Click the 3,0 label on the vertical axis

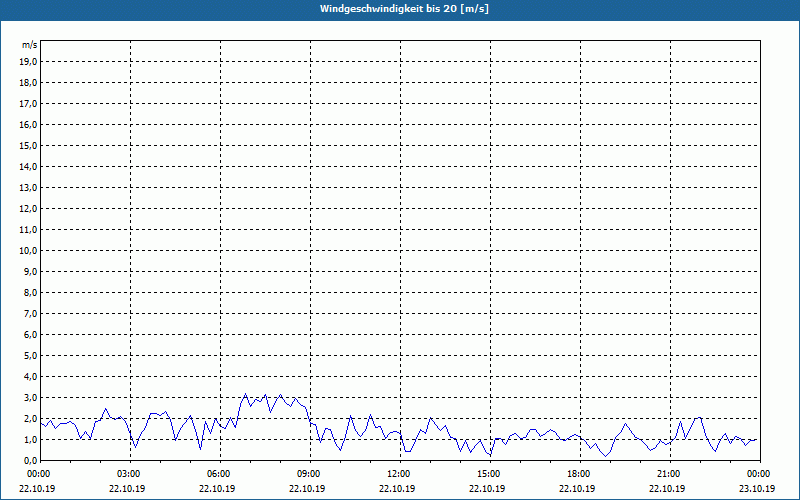(x=31, y=397)
